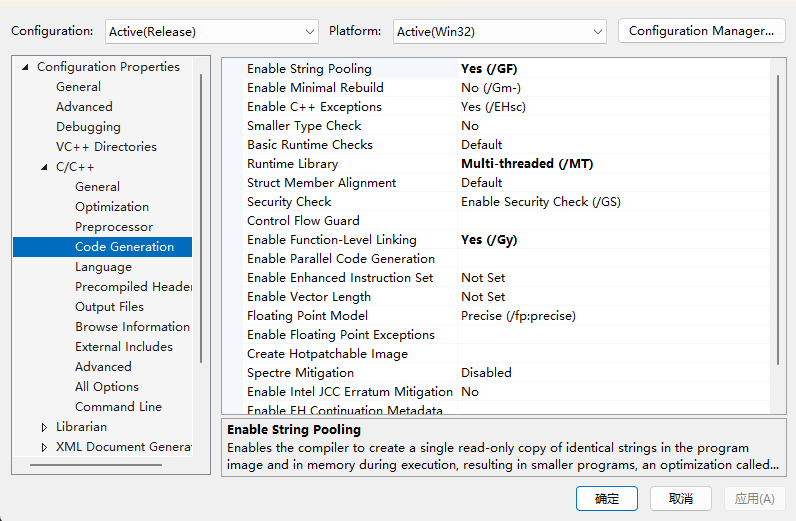Click the 确定 (OK) button
The width and height of the screenshot is (796, 521).
pos(607,498)
